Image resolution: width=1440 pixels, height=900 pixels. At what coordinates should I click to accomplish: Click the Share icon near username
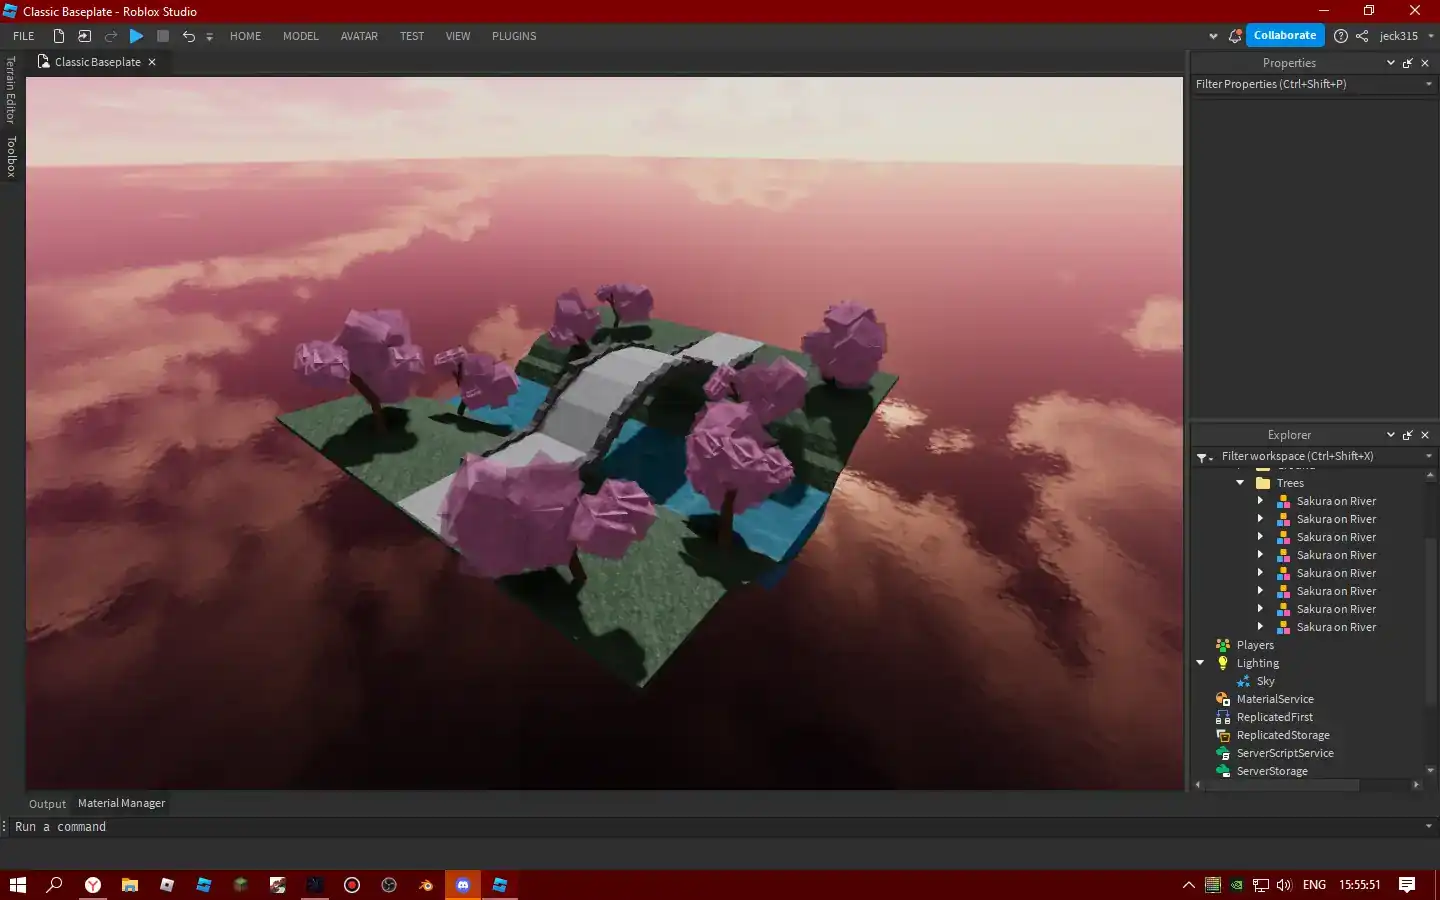[1362, 36]
